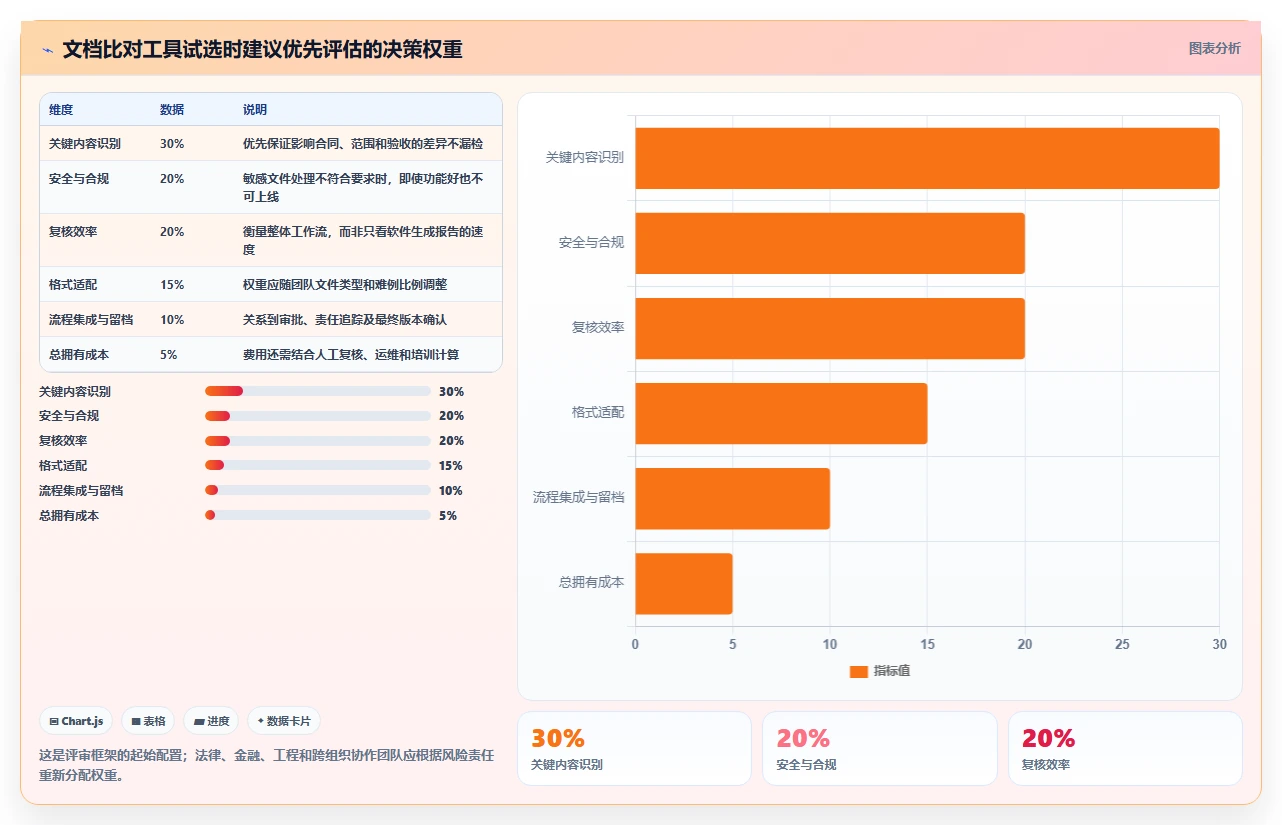Click description 关系到审批、责任追踪及最终版本确认
This screenshot has height=825, width=1282.
click(345, 320)
